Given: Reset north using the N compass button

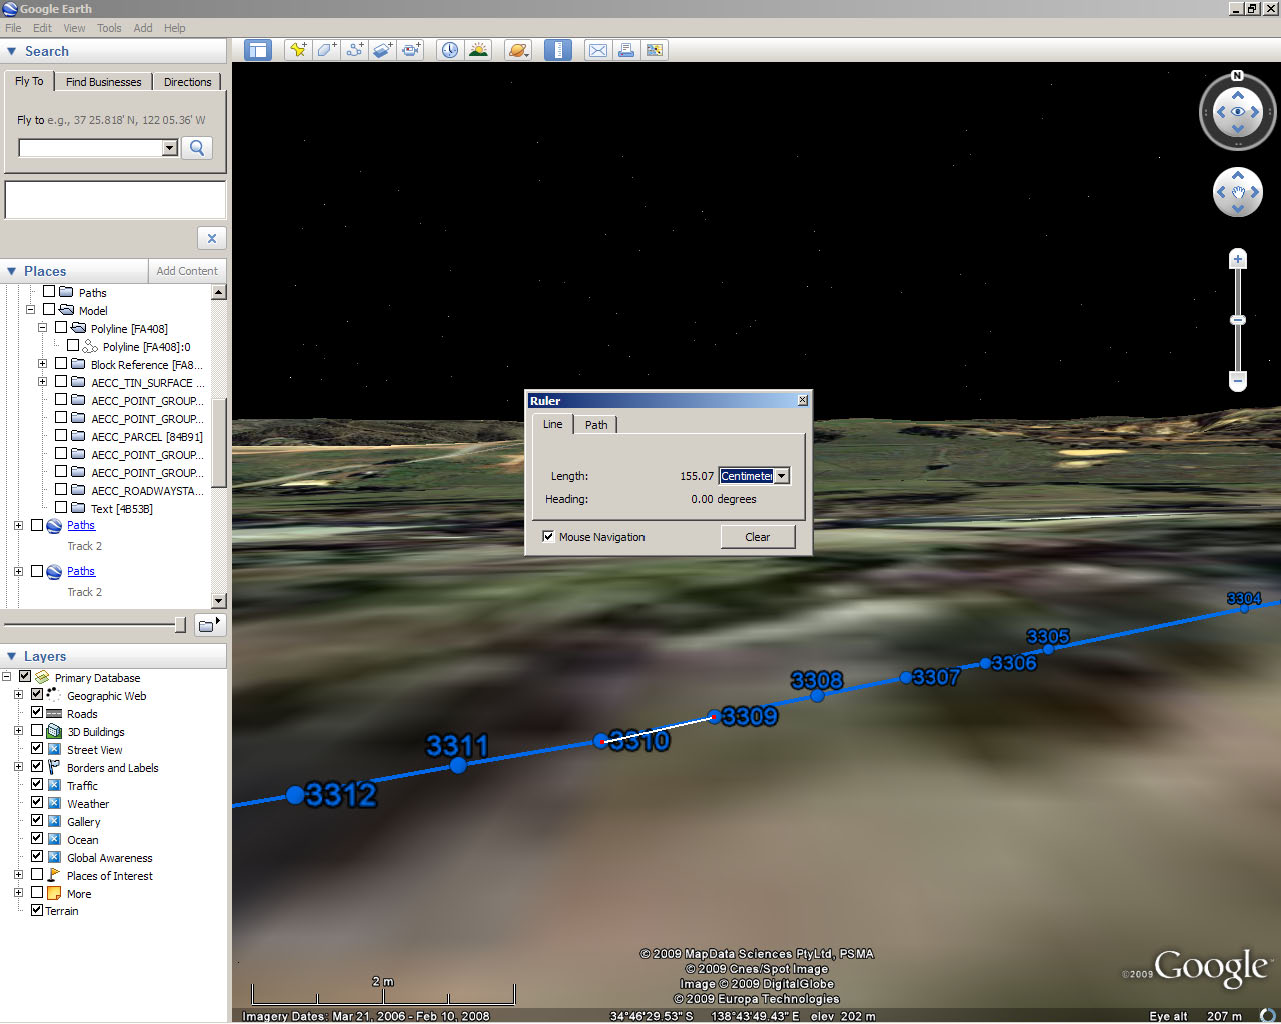Looking at the screenshot, I should coord(1237,76).
